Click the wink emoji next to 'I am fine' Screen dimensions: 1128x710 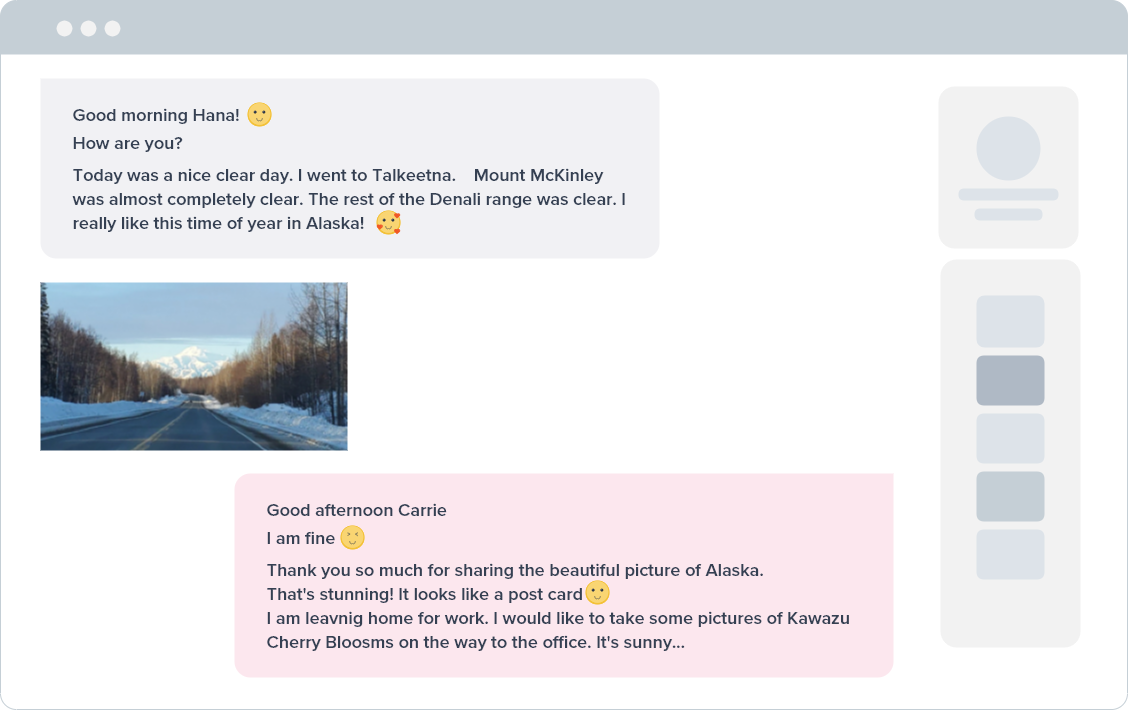click(352, 537)
